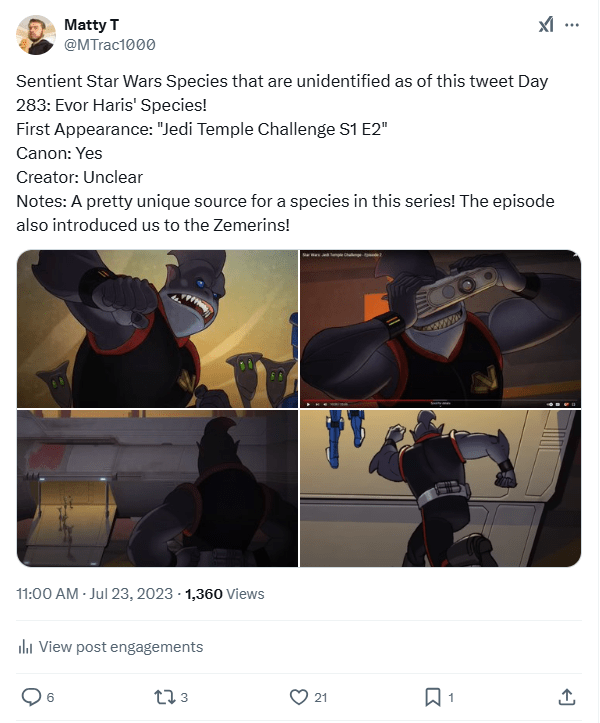Open Matty T's profile avatar
This screenshot has height=723, width=600.
[36, 35]
